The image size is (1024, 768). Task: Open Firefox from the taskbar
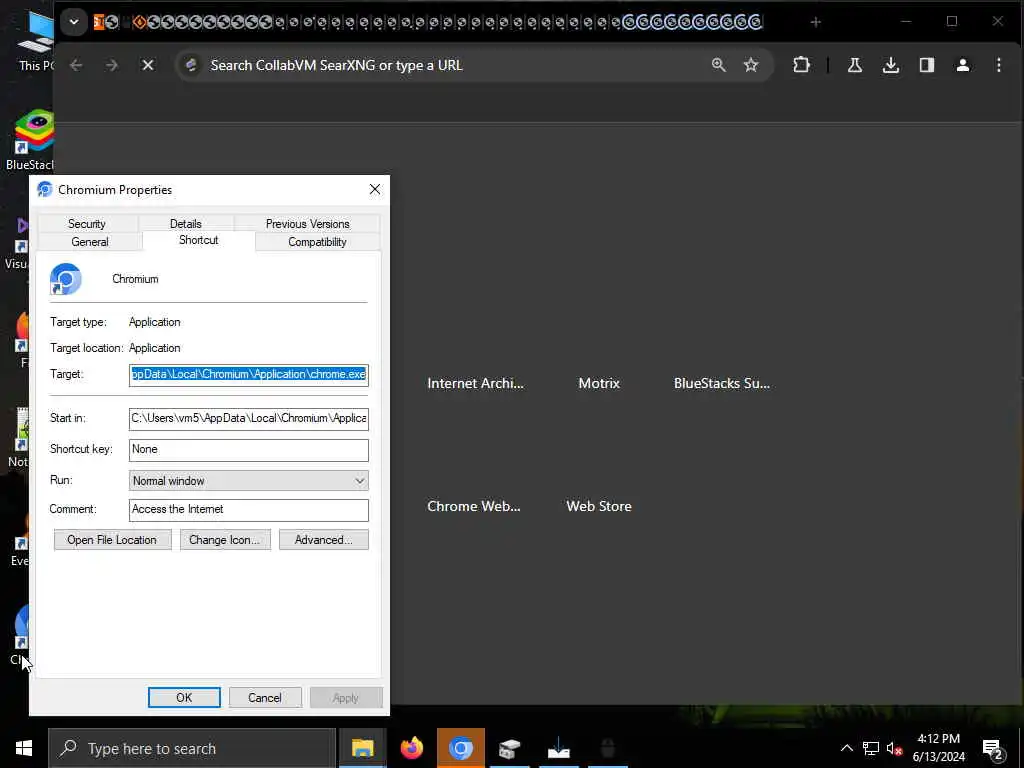[411, 748]
